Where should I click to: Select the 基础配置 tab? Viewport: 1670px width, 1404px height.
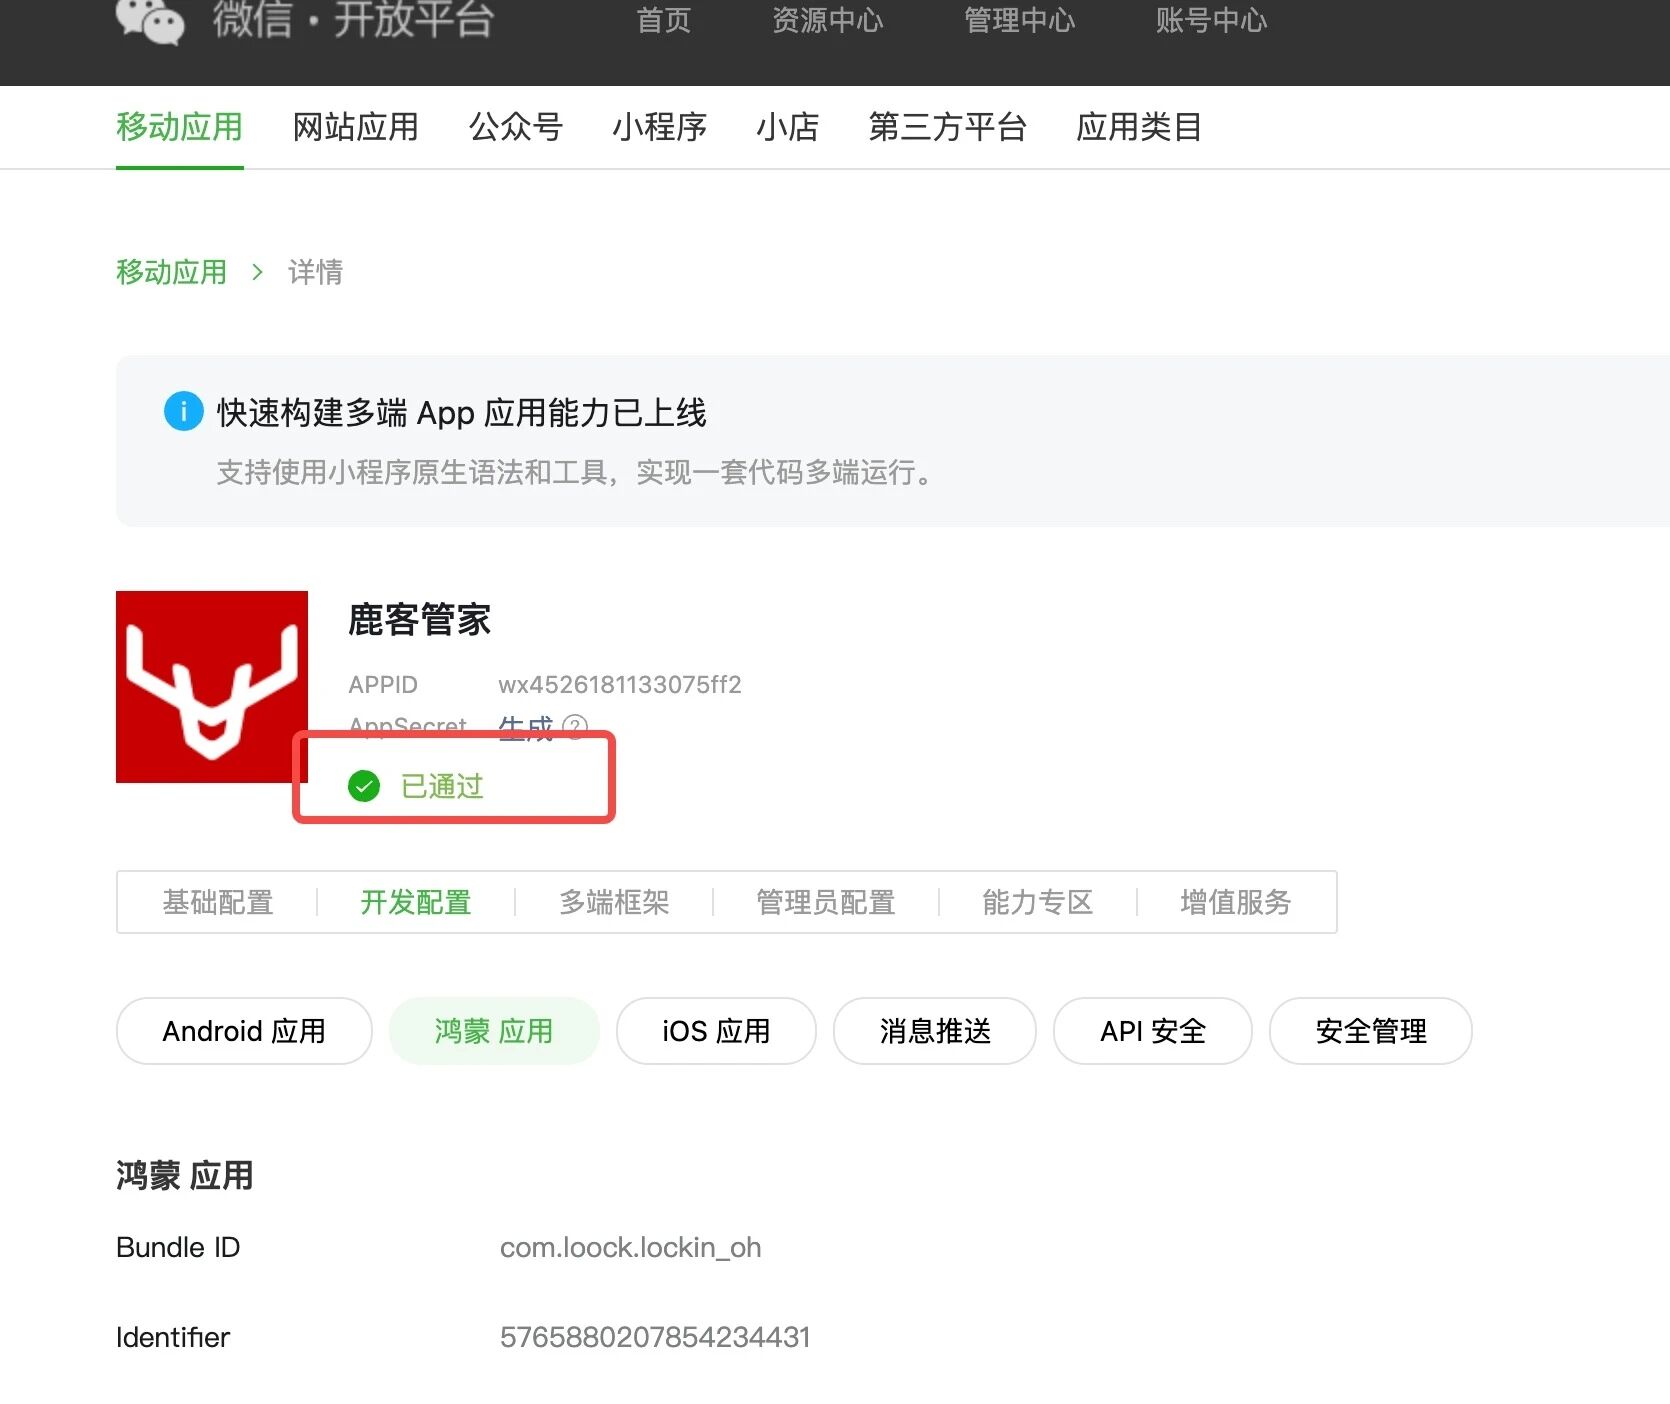tap(218, 902)
